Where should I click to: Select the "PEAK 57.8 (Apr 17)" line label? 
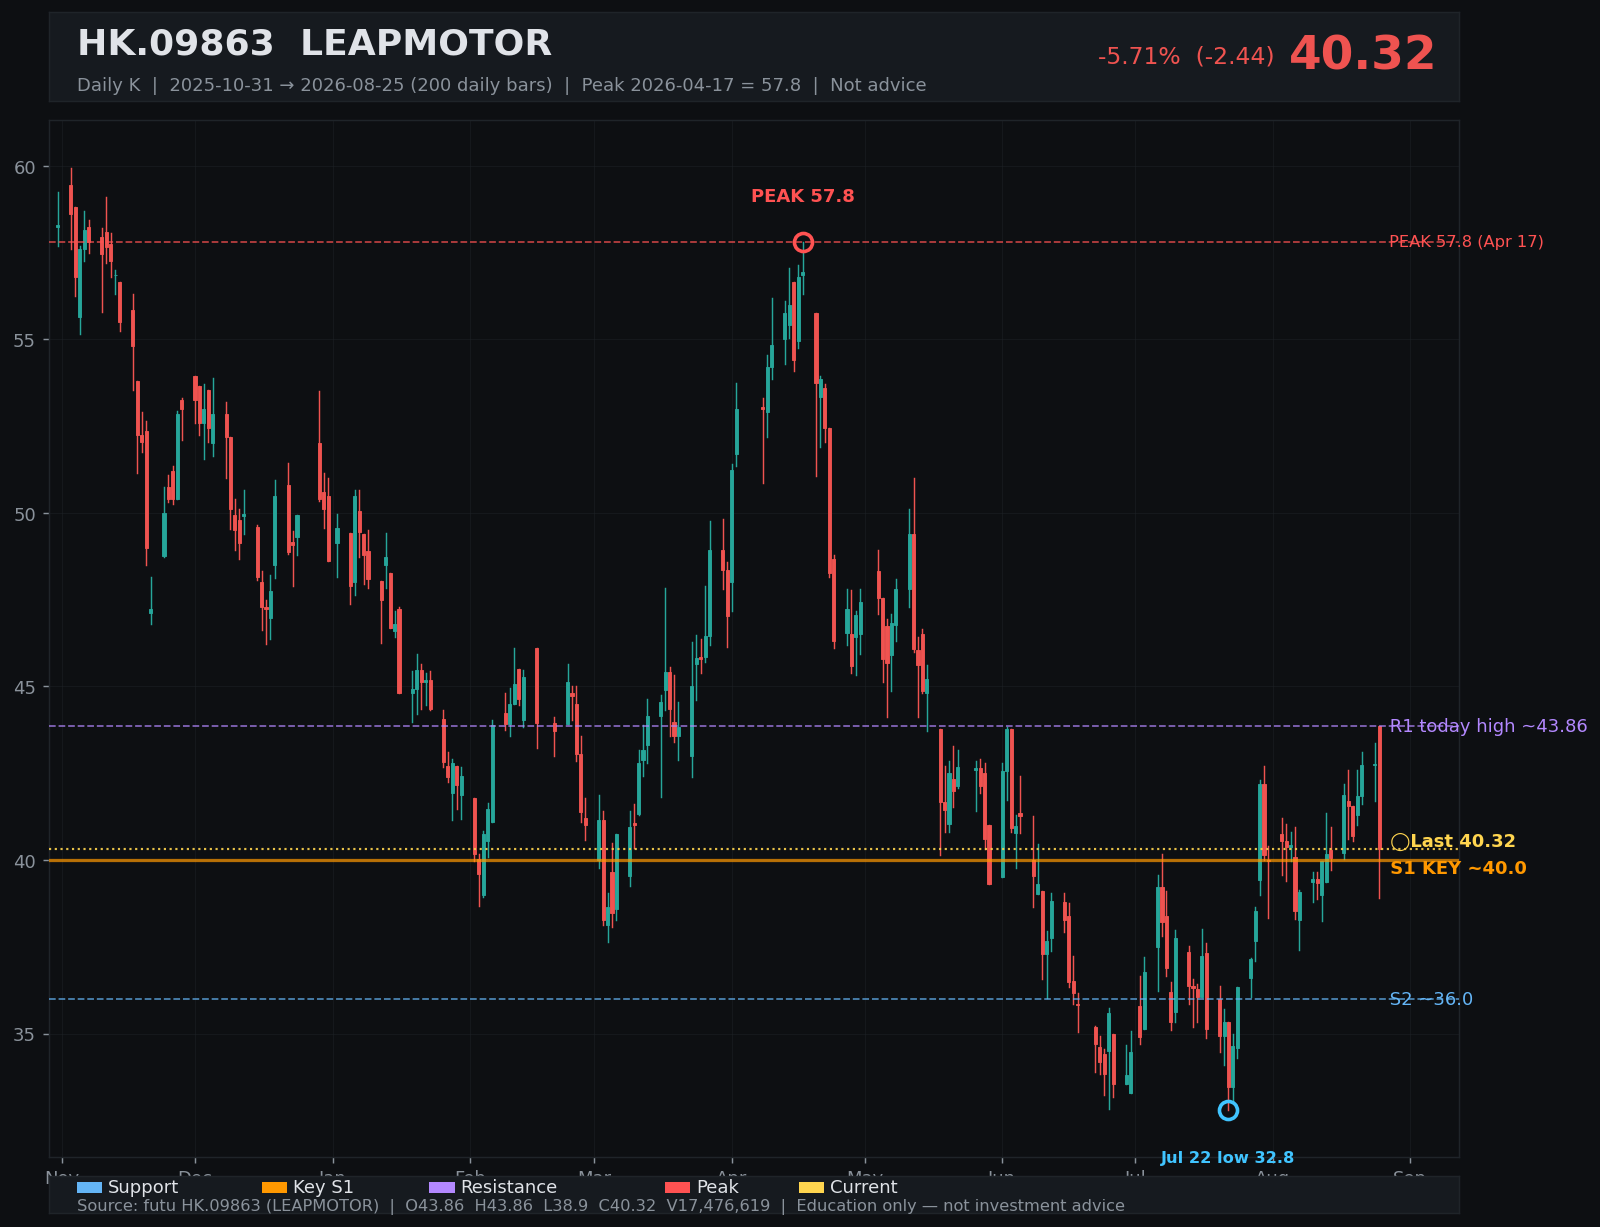tap(1466, 242)
